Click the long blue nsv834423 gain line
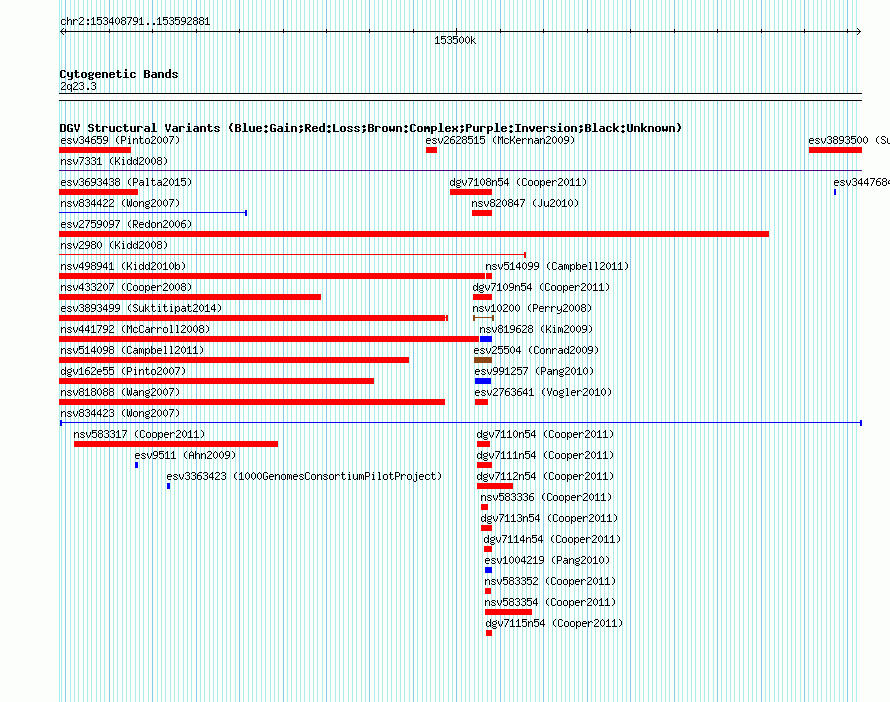Viewport: 890px width, 702px height. coord(461,423)
